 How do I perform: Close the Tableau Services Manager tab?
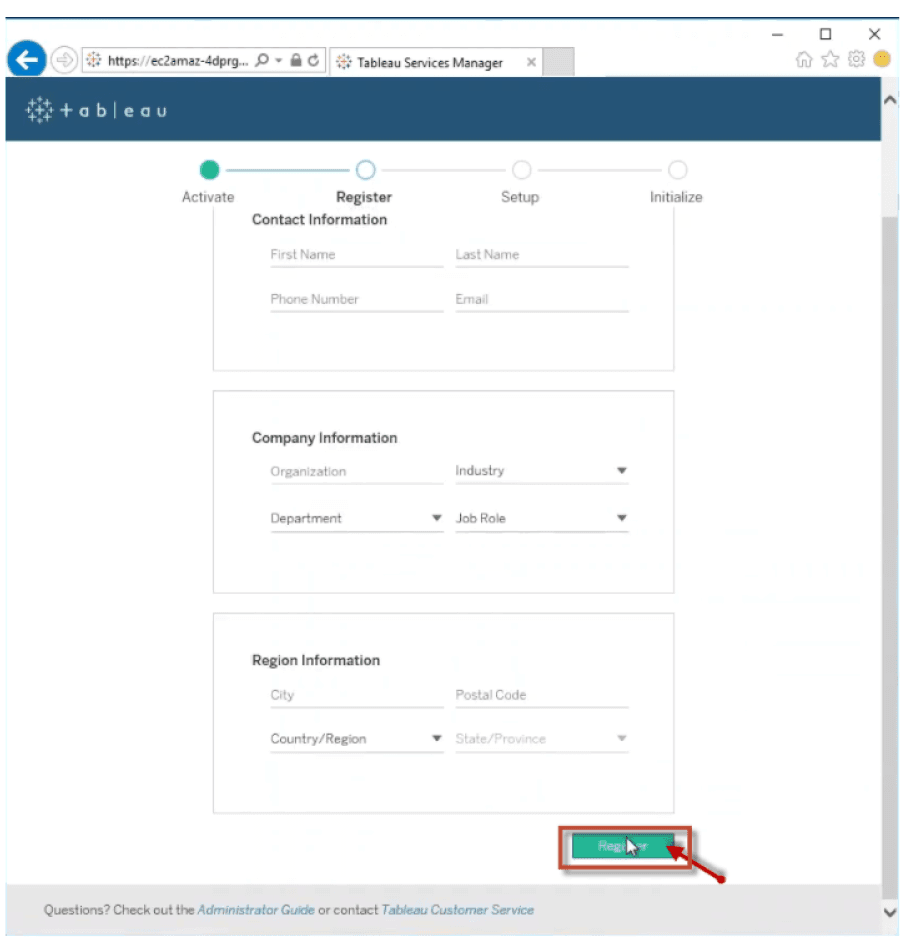pos(531,62)
